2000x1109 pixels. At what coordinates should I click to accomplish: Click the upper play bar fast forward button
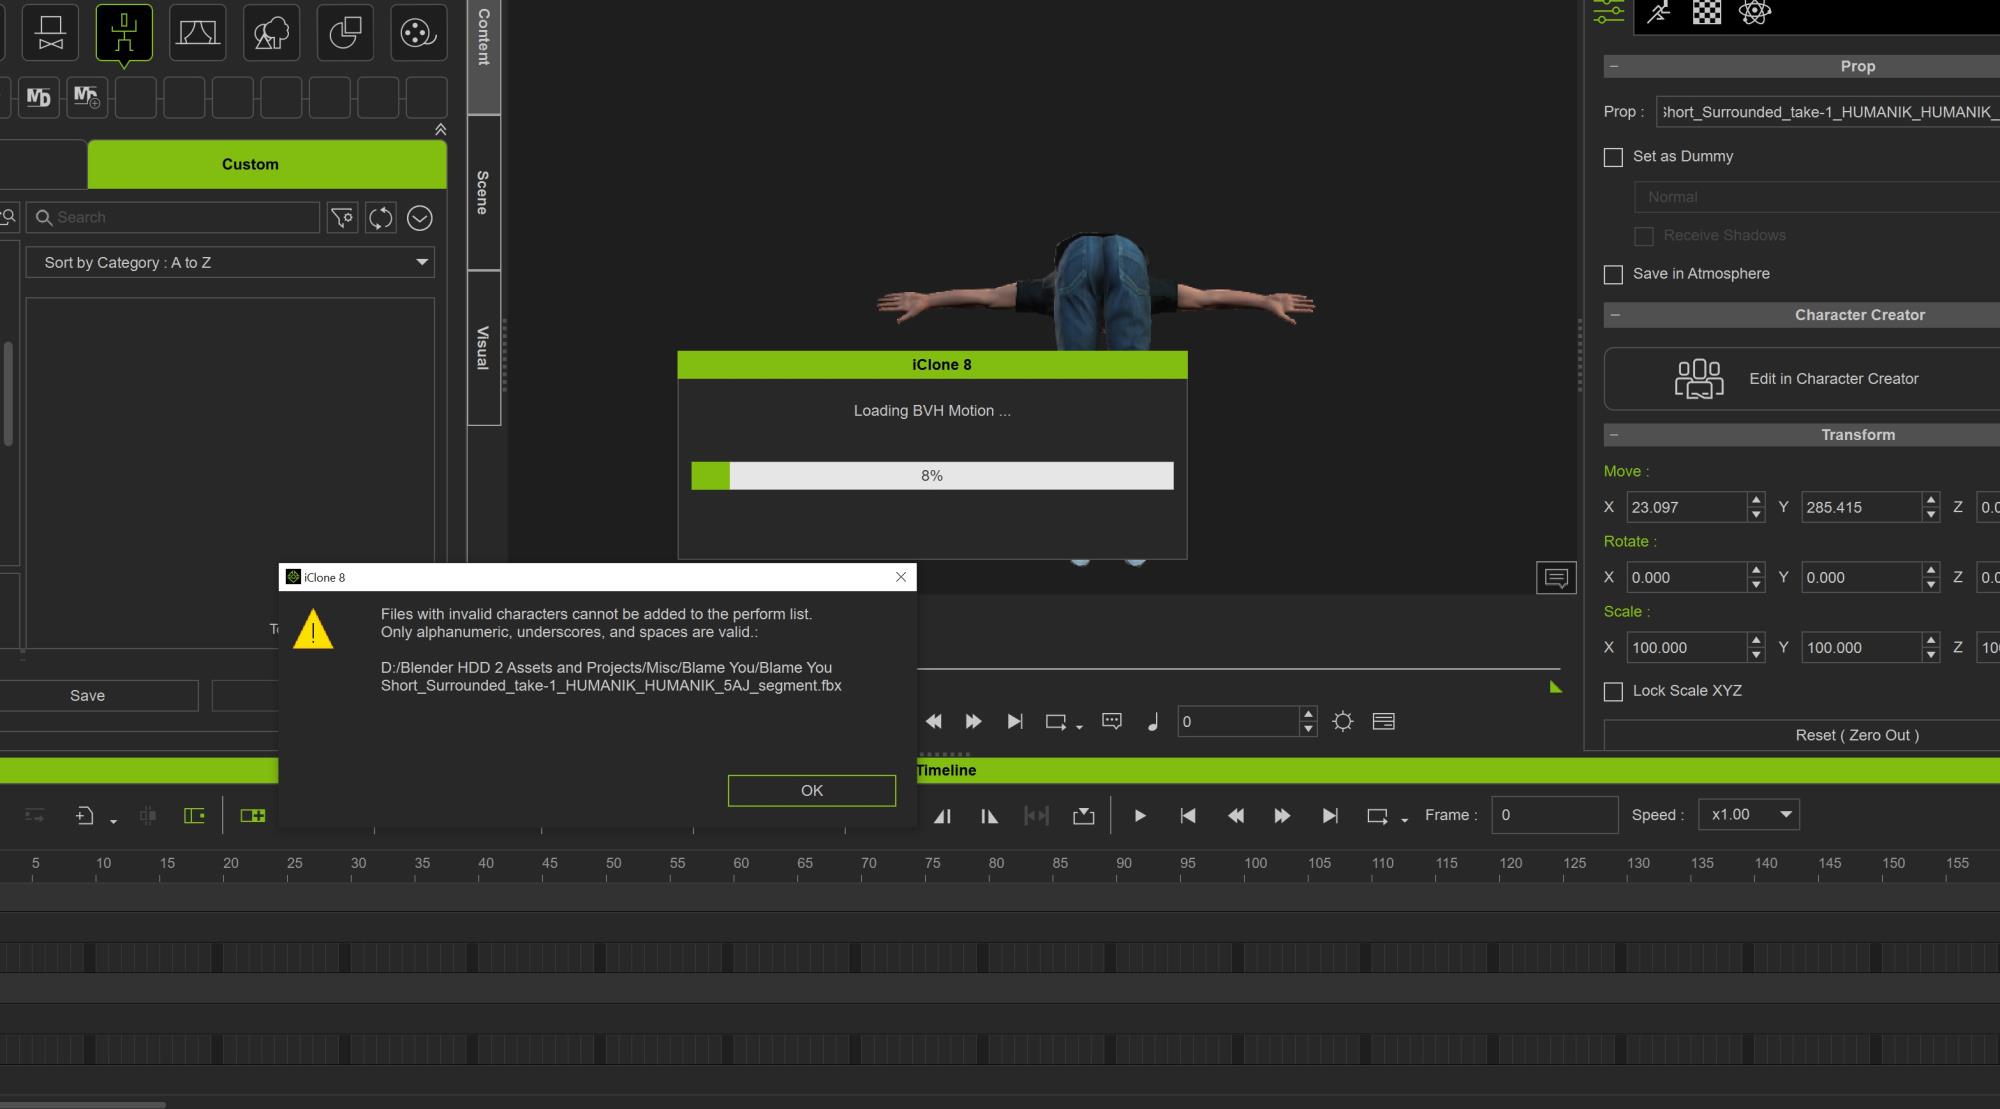click(973, 721)
